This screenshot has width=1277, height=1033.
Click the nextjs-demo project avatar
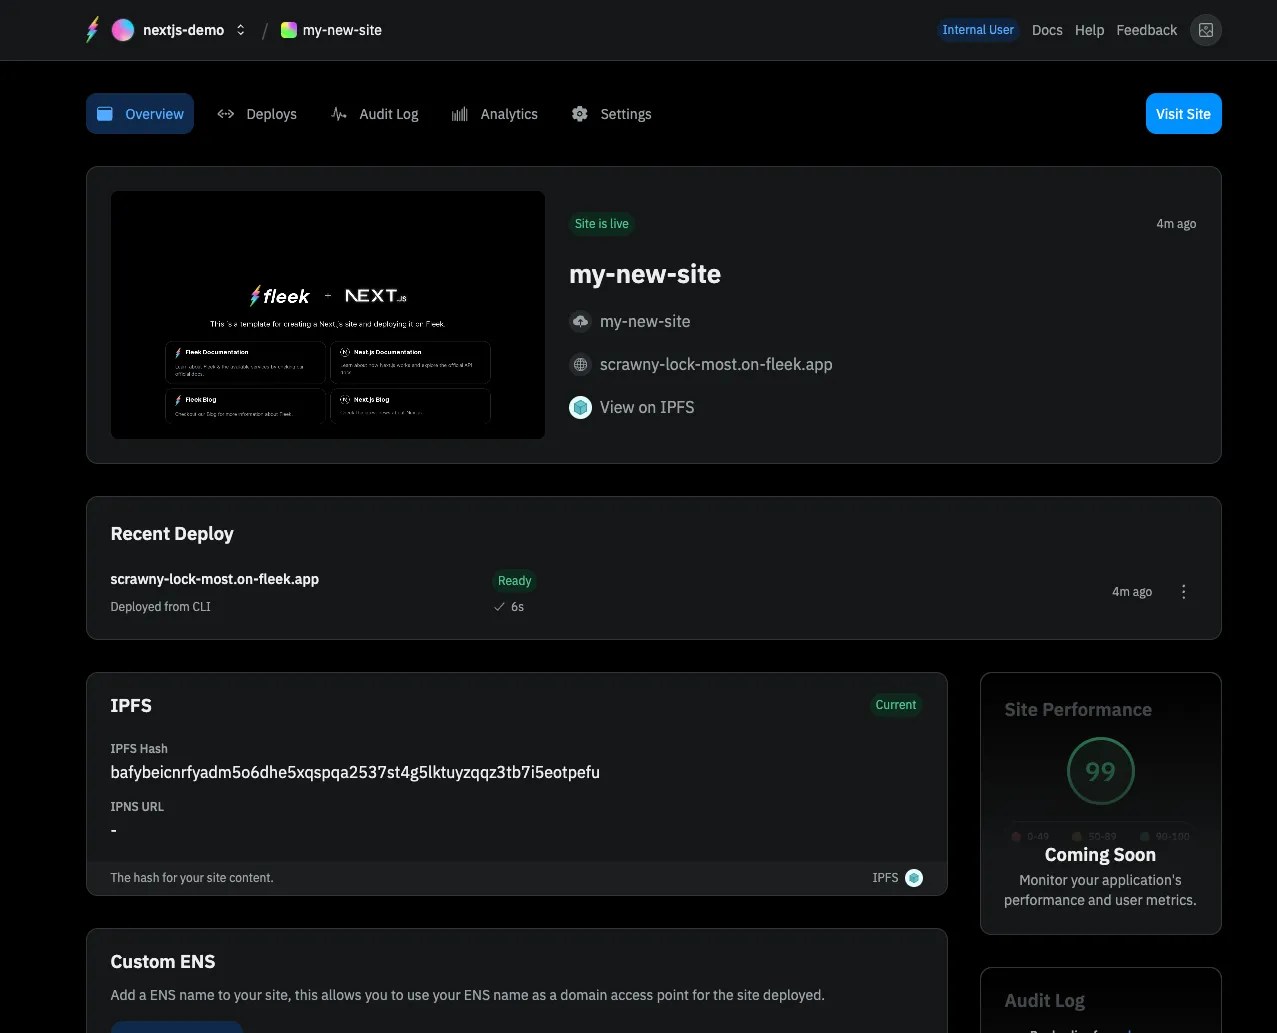point(123,30)
